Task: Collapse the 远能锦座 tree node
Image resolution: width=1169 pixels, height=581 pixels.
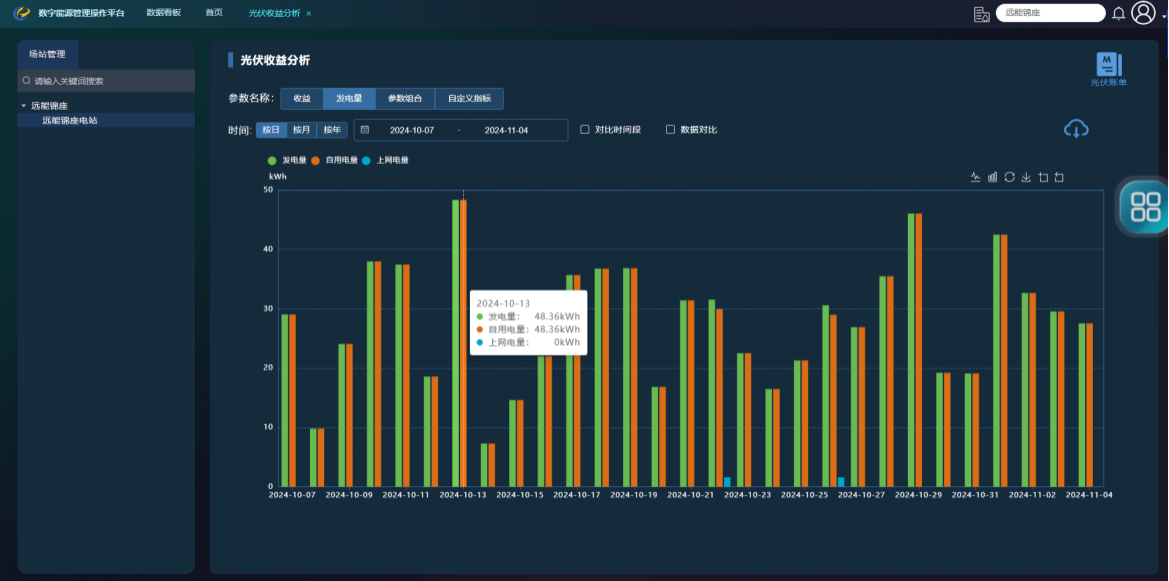Action: [24, 106]
